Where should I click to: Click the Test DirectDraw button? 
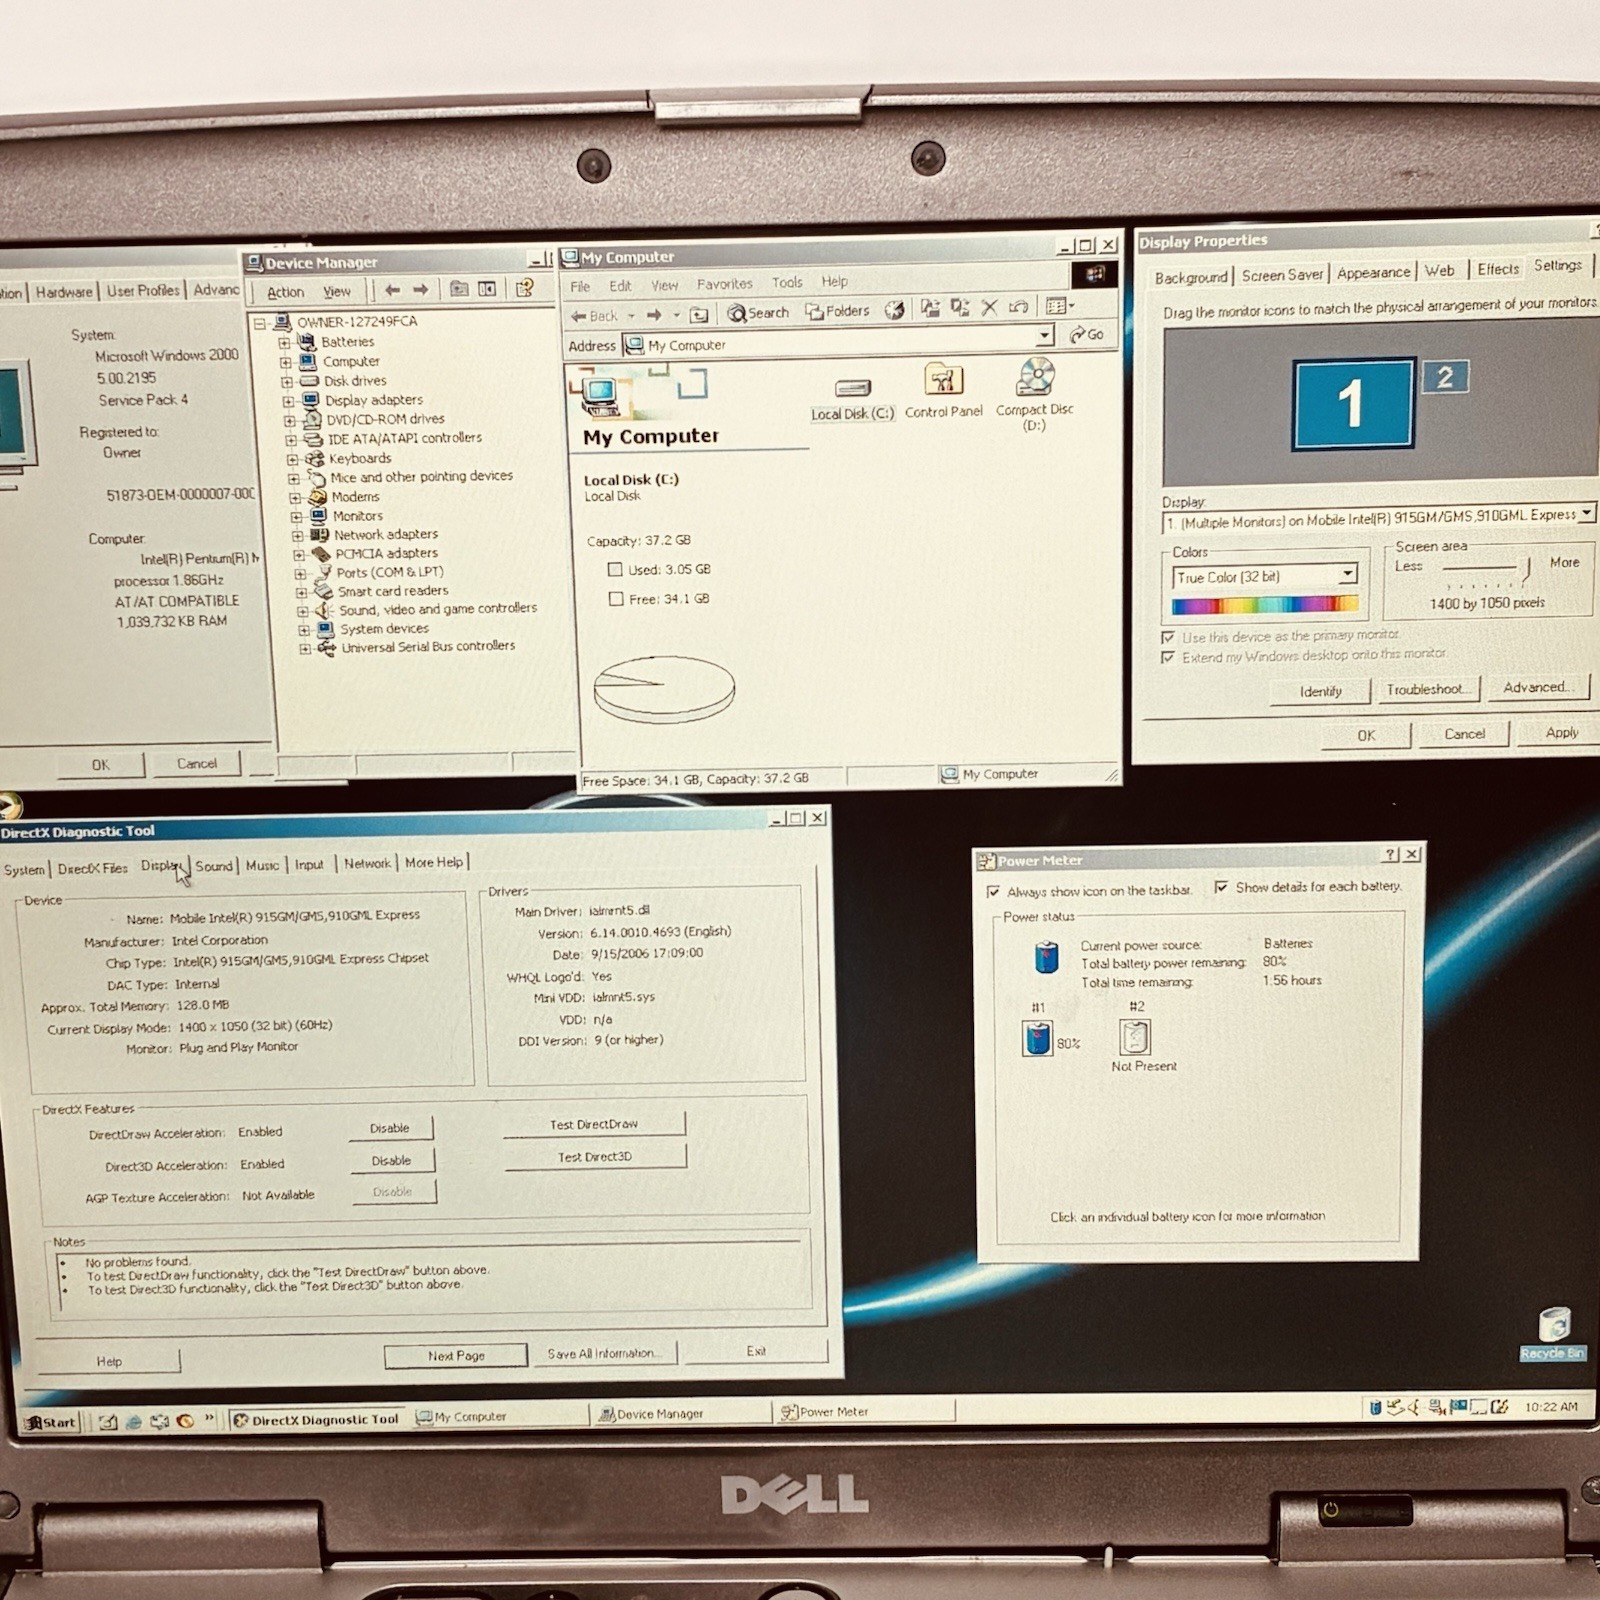[x=594, y=1124]
